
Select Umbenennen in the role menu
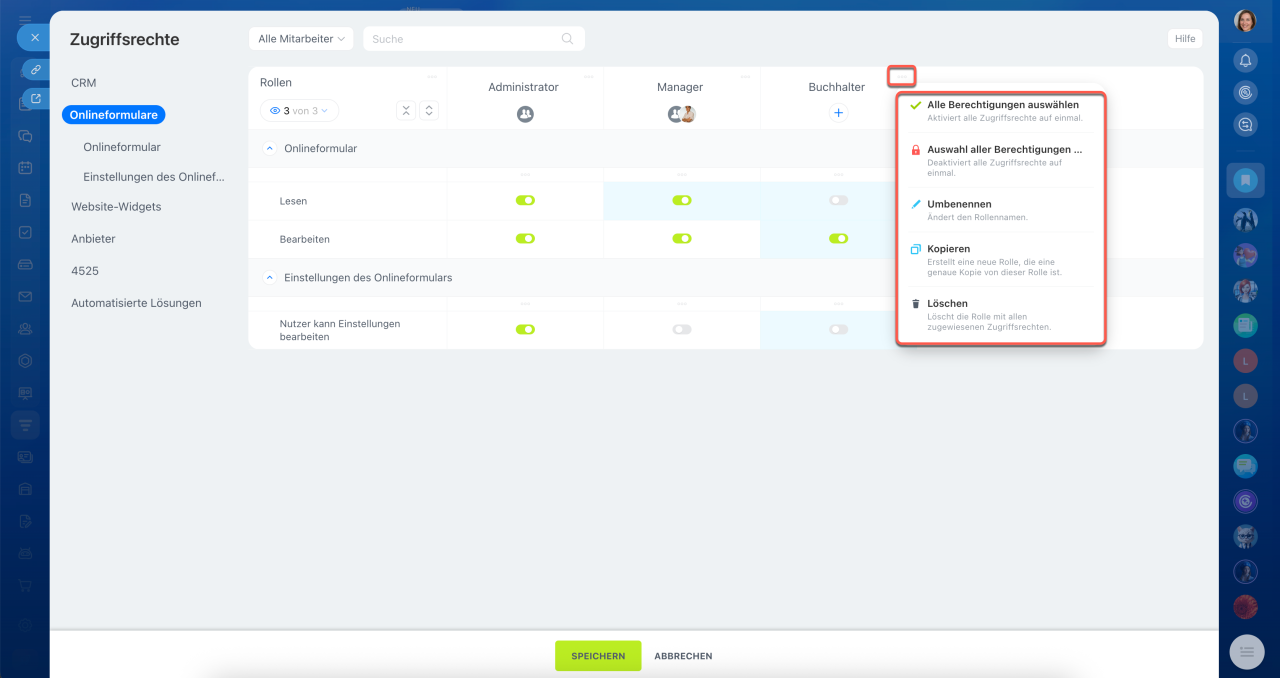(1001, 210)
